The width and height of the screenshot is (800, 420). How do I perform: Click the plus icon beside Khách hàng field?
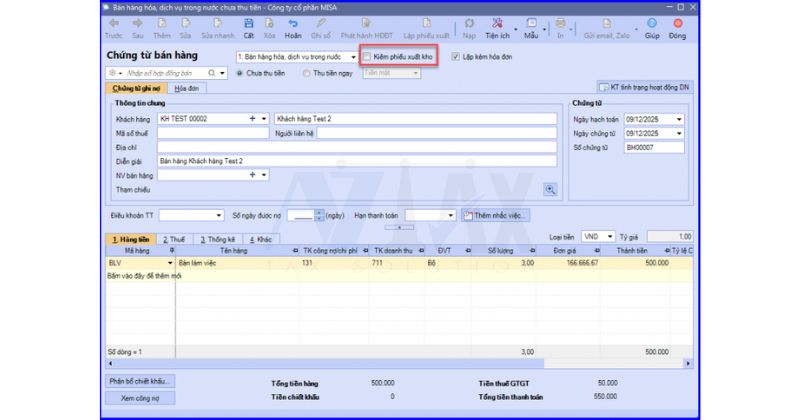click(252, 118)
